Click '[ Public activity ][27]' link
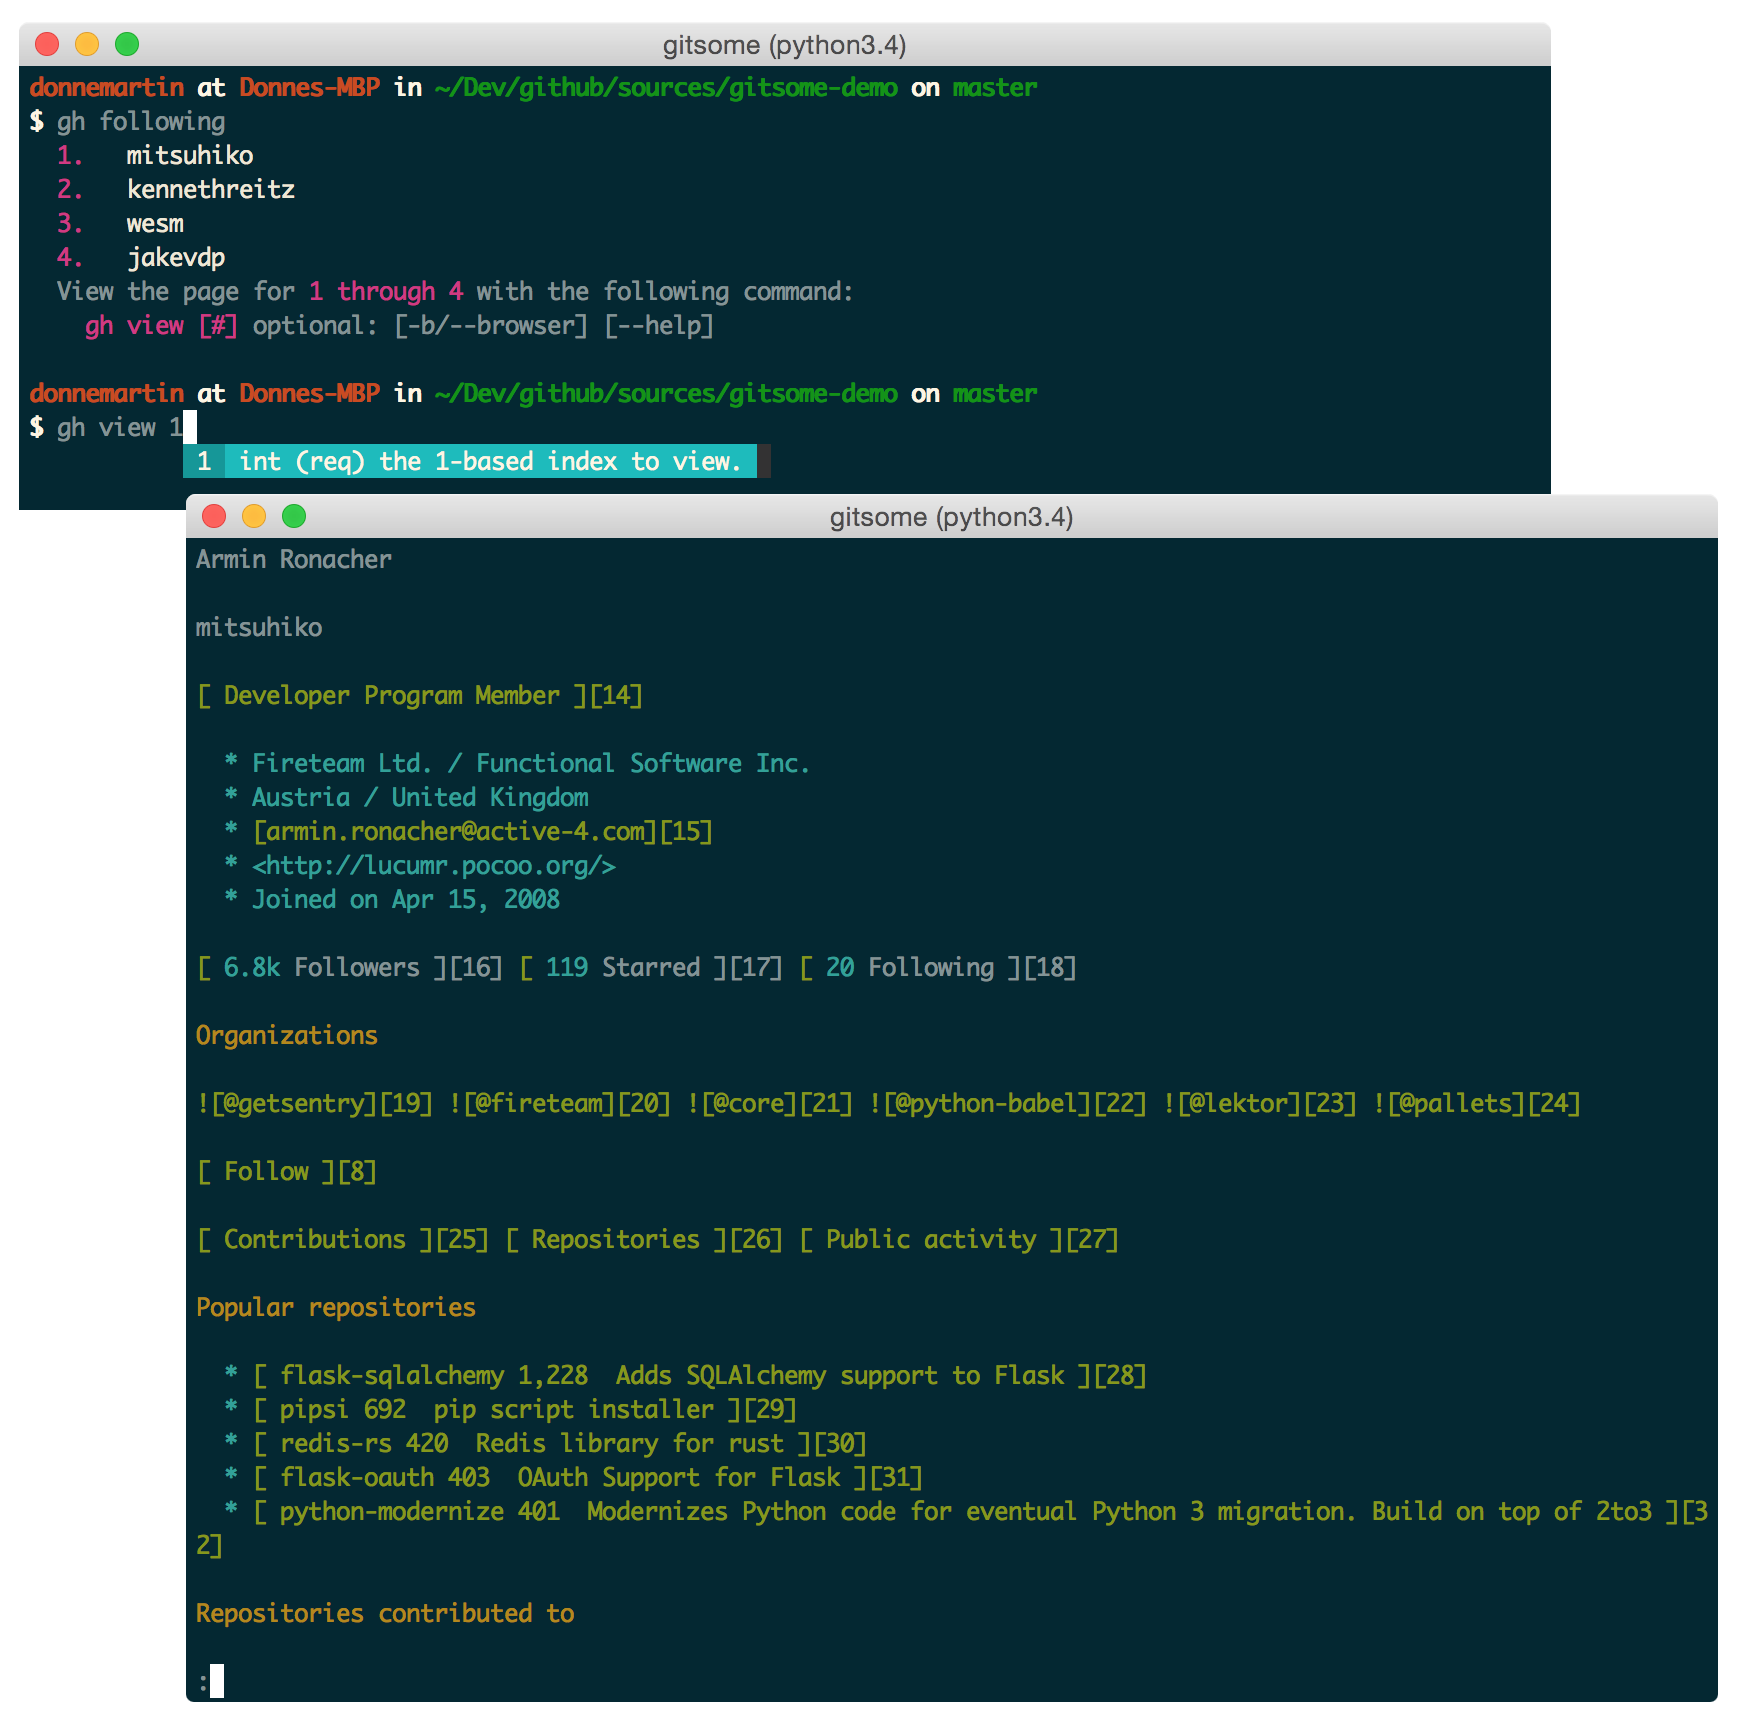Screen dimensions: 1740x1721 [x=959, y=1239]
